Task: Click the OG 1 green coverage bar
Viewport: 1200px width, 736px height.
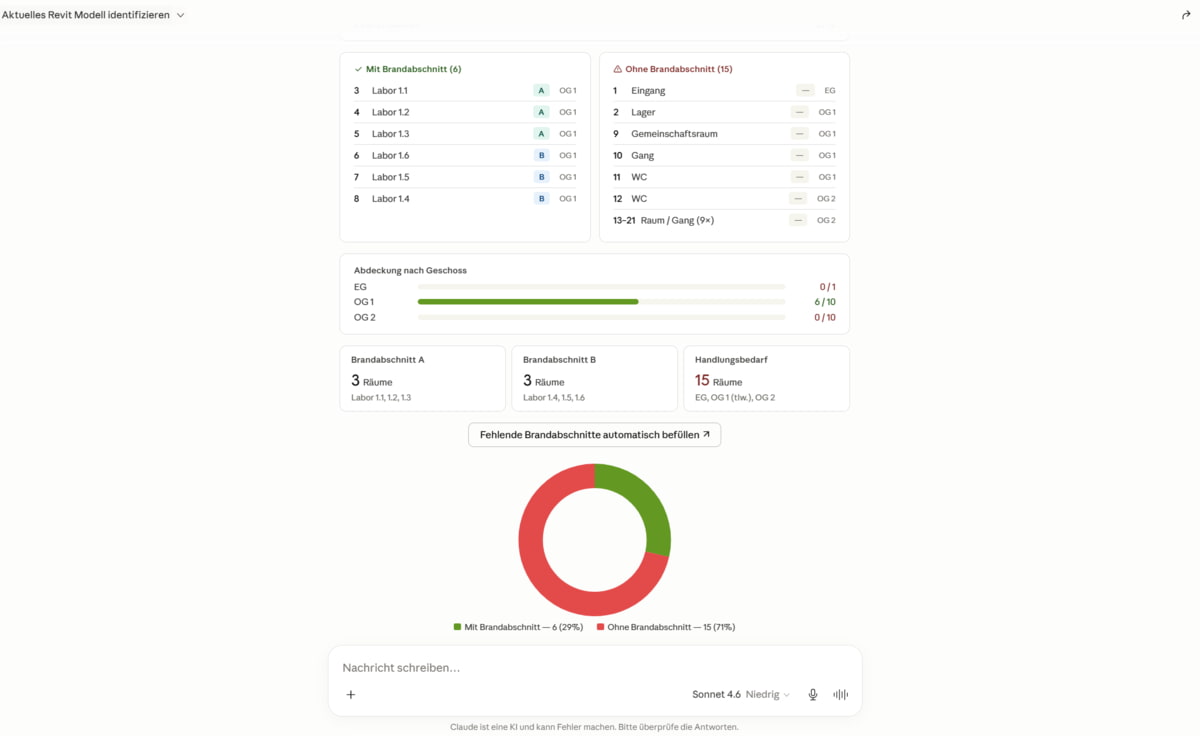Action: 528,301
